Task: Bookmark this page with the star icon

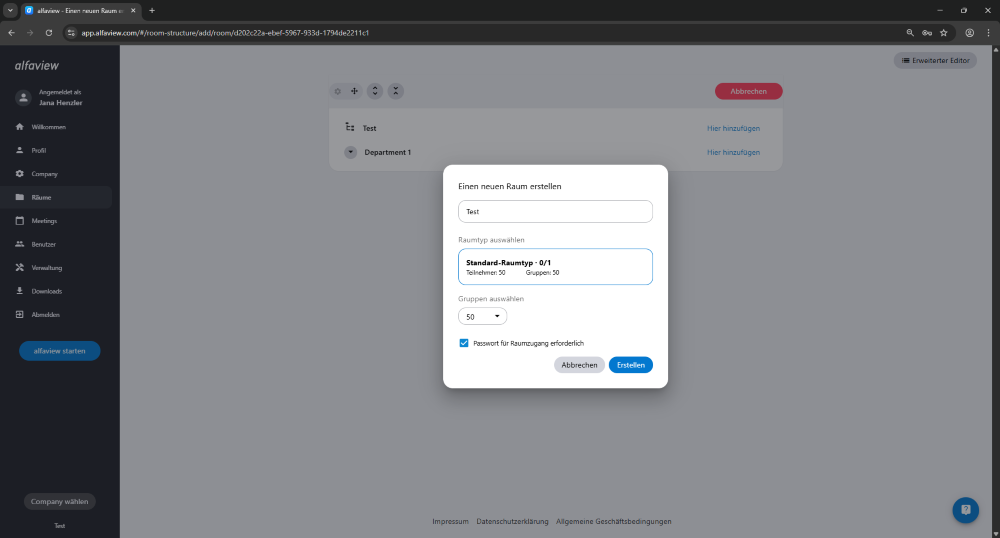Action: [943, 32]
